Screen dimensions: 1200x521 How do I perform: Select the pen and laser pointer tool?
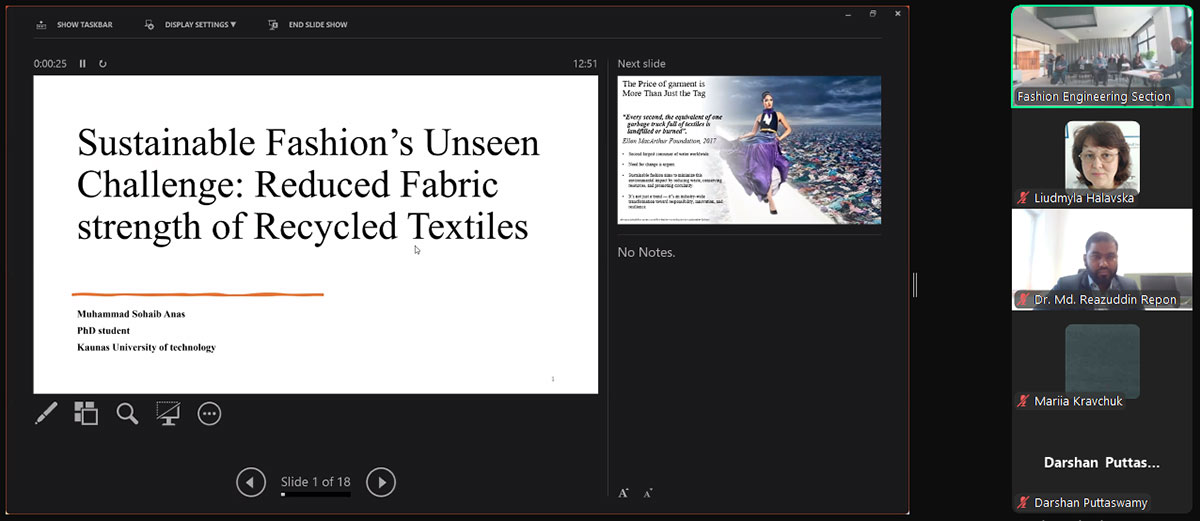pyautogui.click(x=46, y=413)
